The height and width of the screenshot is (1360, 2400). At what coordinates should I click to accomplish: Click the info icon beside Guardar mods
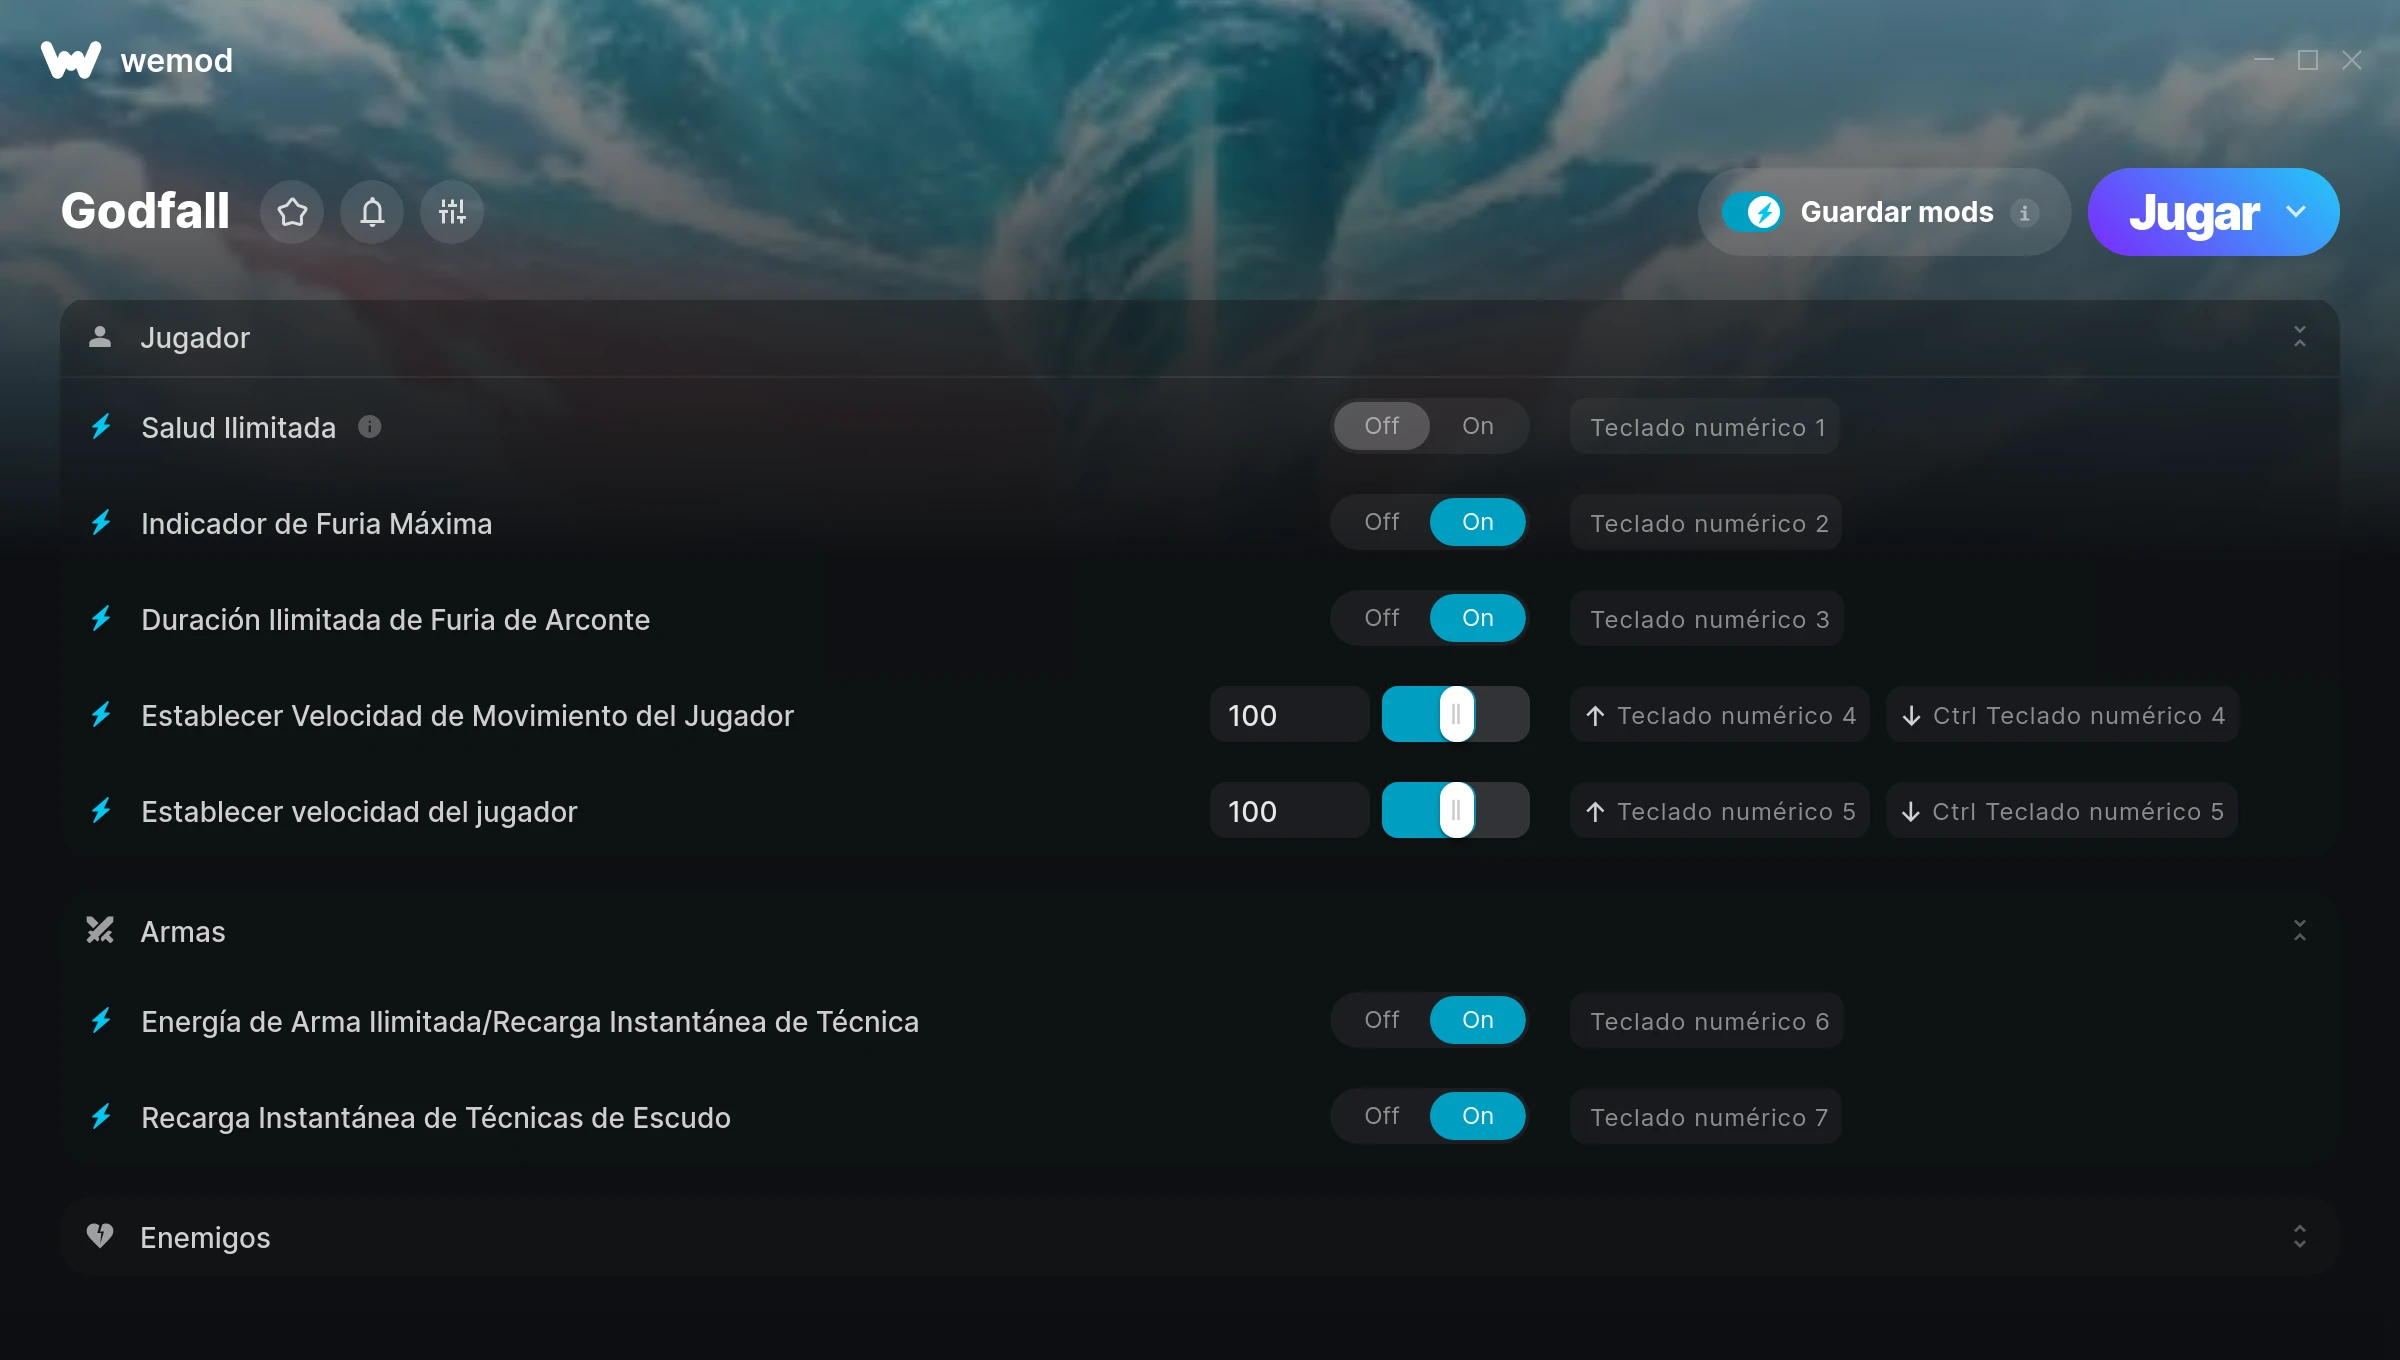pyautogui.click(x=2024, y=213)
